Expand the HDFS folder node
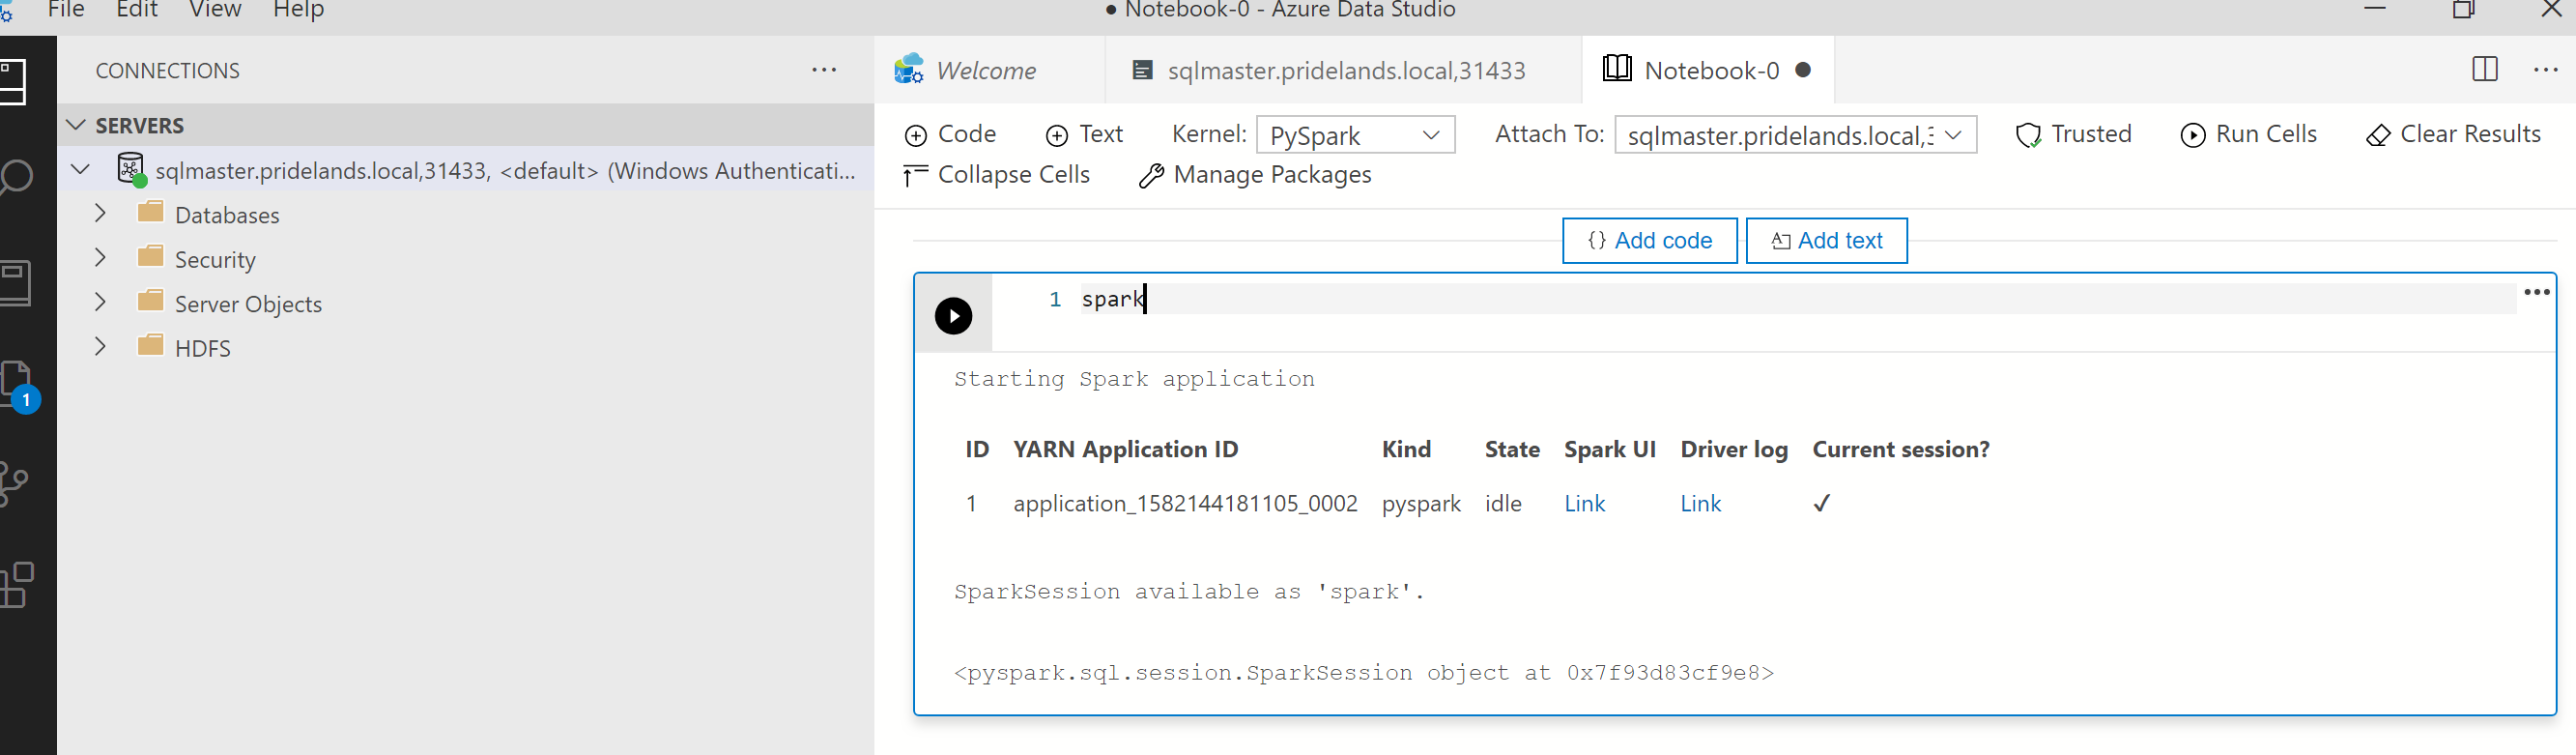Screen dimensions: 2576x755 (100, 347)
